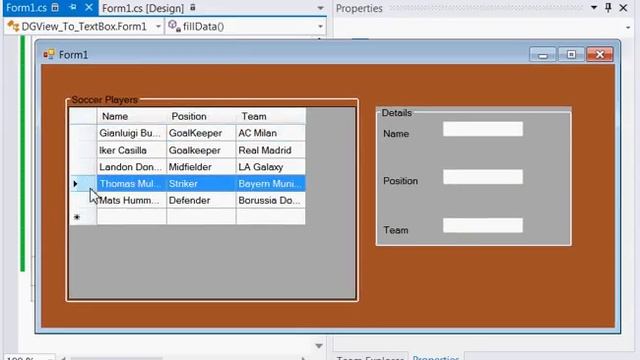Close the Form1.cs editor tab

point(89,7)
